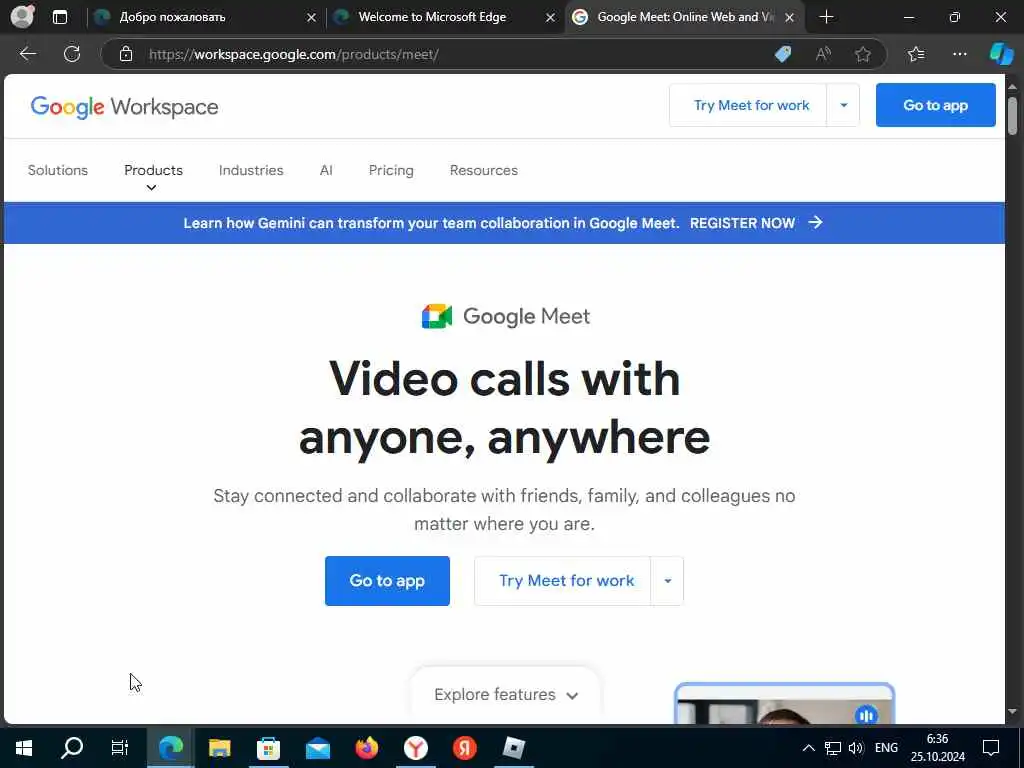Refresh the page

coord(72,54)
